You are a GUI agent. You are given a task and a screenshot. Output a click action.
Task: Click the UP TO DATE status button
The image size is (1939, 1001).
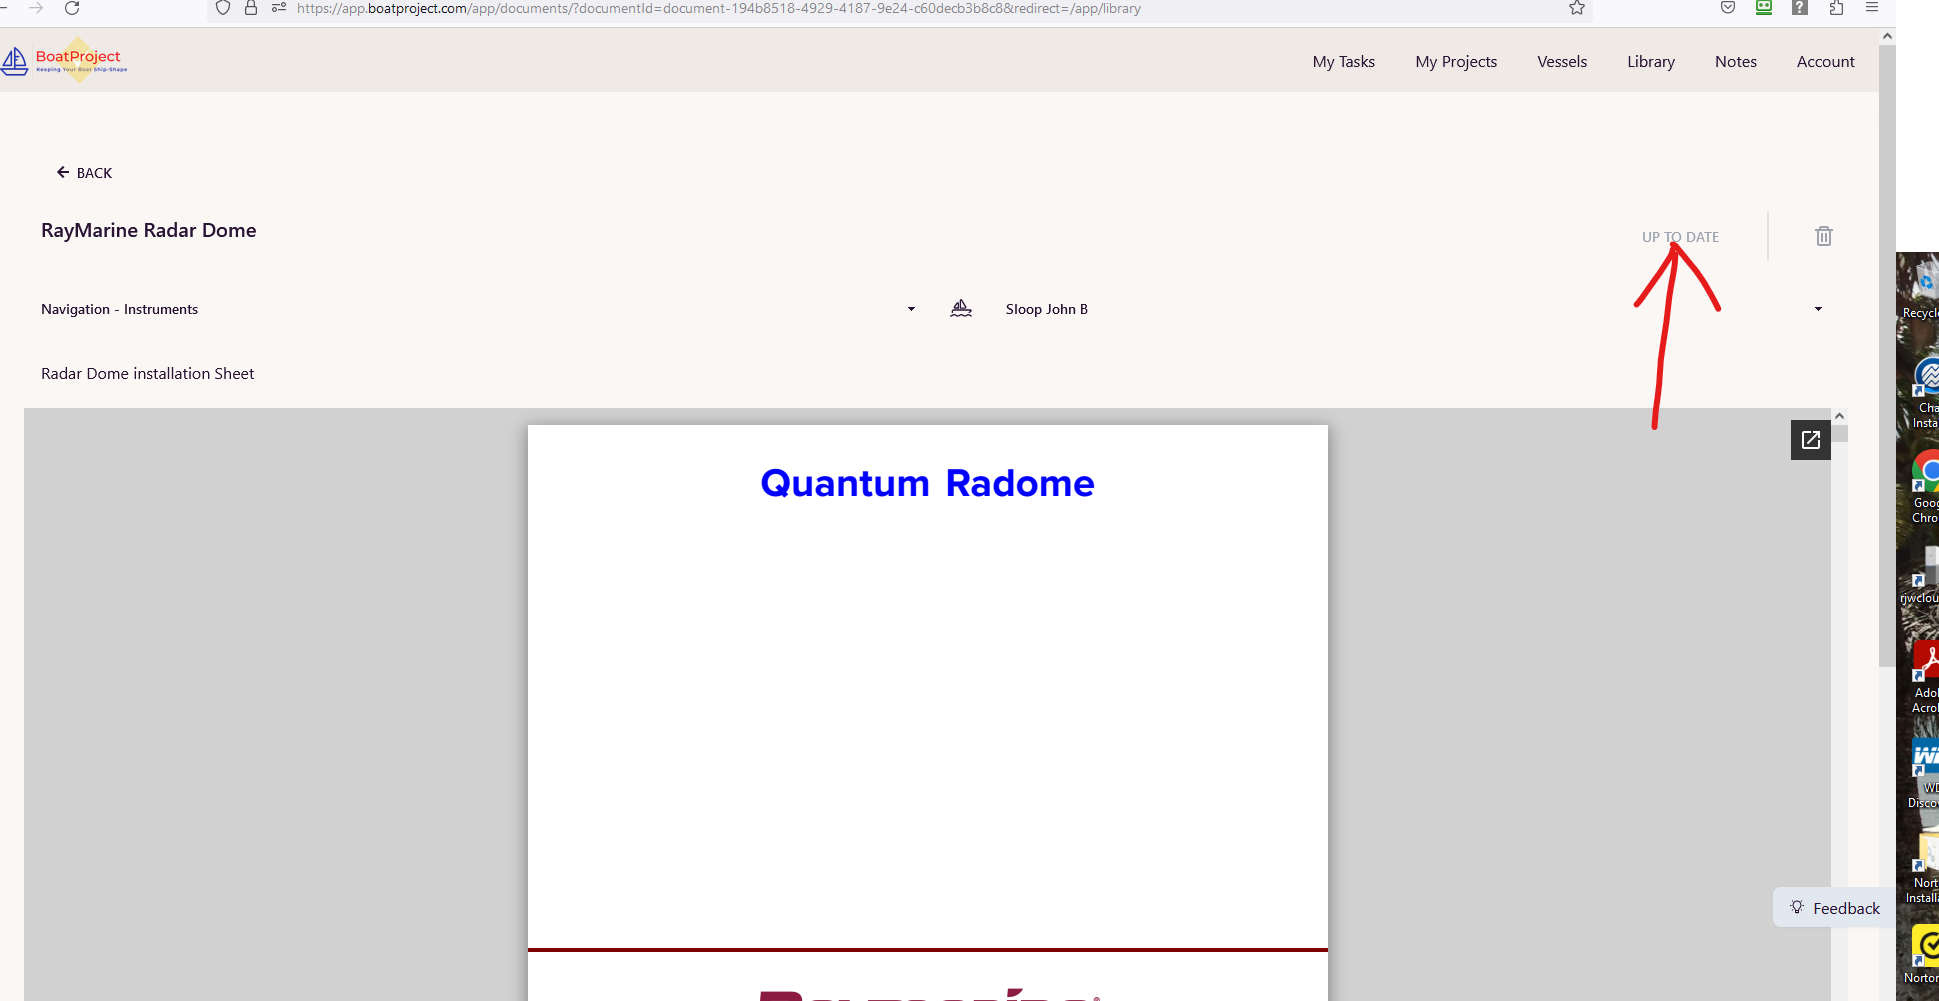[x=1680, y=237]
